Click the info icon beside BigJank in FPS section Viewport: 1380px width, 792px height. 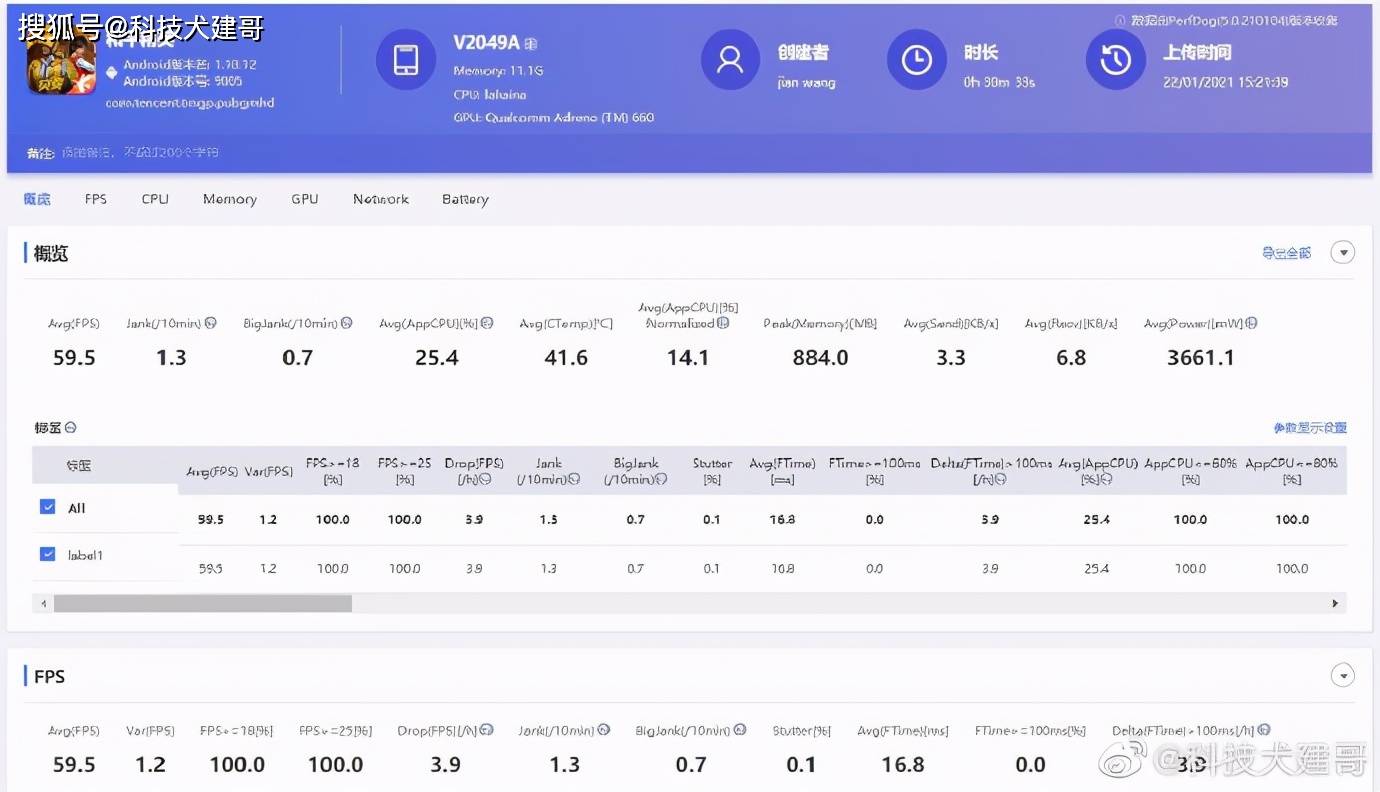pyautogui.click(x=741, y=731)
